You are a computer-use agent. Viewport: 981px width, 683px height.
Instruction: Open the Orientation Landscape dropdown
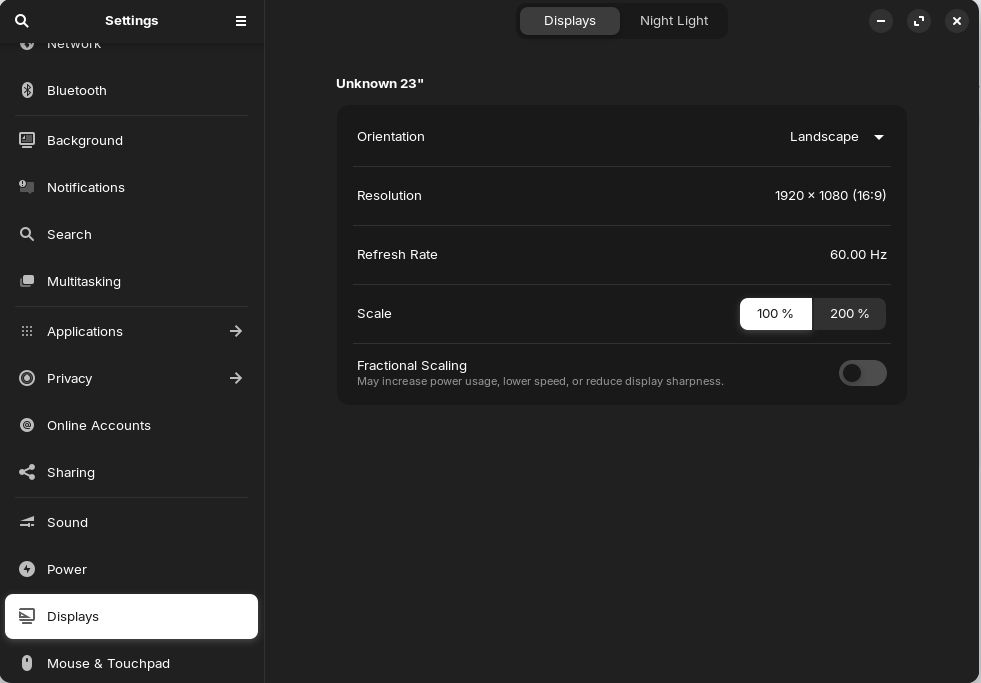(836, 137)
